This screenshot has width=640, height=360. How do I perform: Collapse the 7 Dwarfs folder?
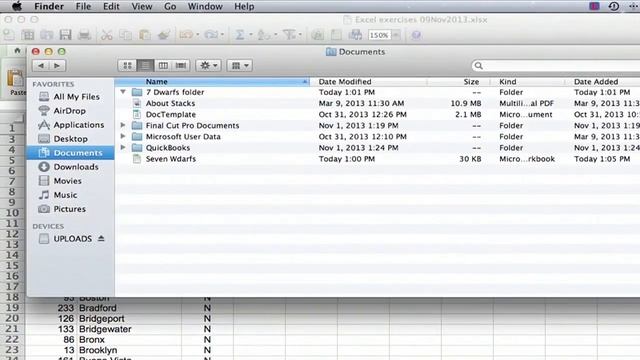coord(123,92)
